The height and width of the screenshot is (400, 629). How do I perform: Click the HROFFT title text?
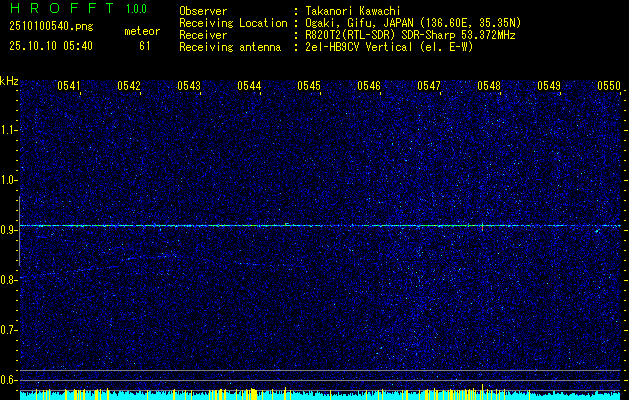(61, 8)
